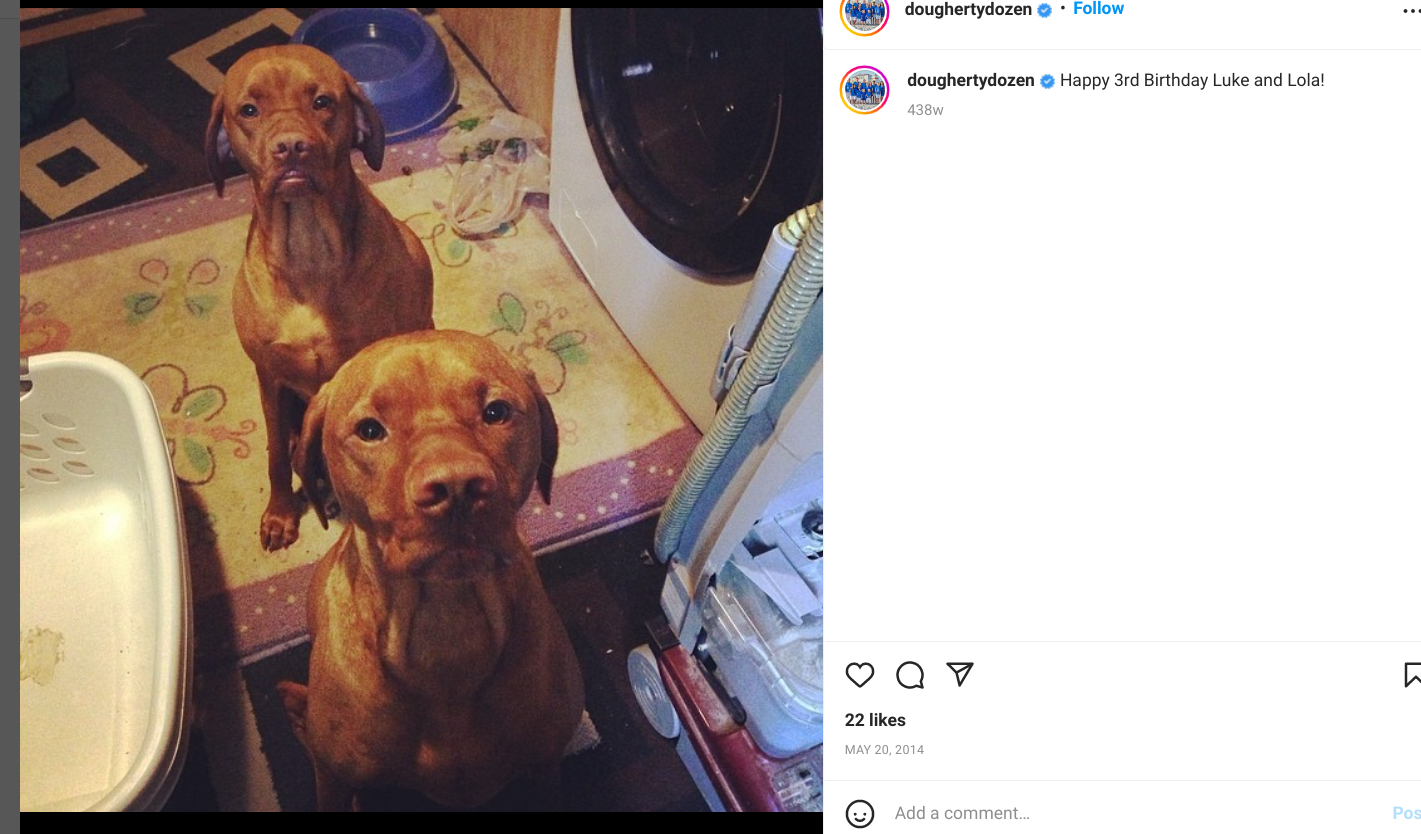
Task: Click the 438w timestamp under the caption
Action: (x=925, y=110)
